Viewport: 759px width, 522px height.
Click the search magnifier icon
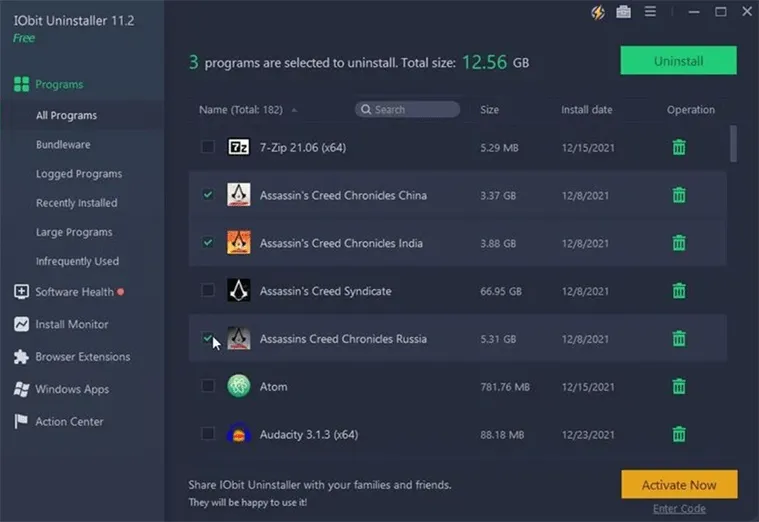click(x=366, y=109)
